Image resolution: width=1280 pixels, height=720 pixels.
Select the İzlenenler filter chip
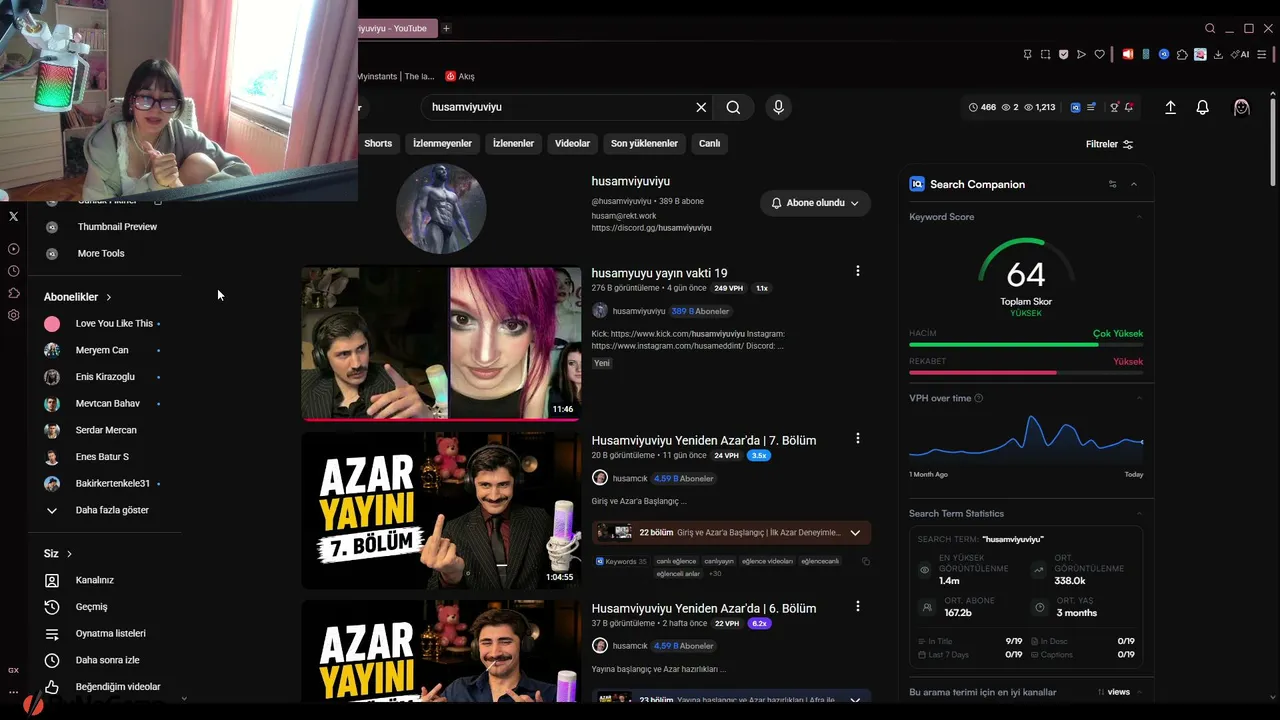513,143
